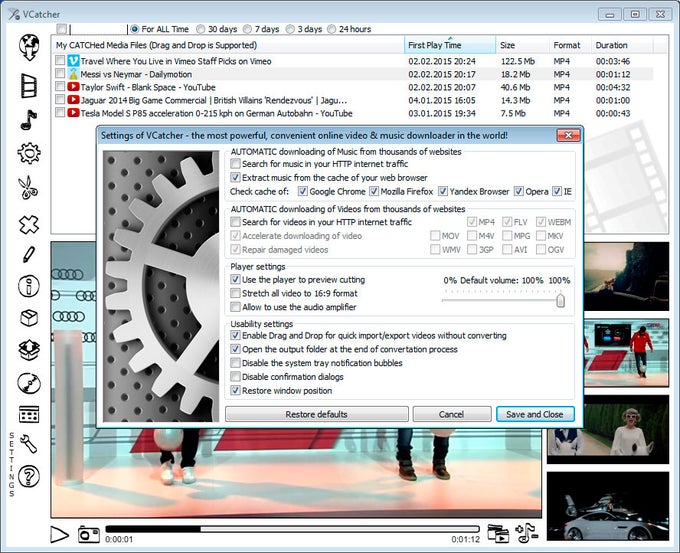This screenshot has height=553, width=680.
Task: Uncheck Restore window position
Action: (235, 390)
